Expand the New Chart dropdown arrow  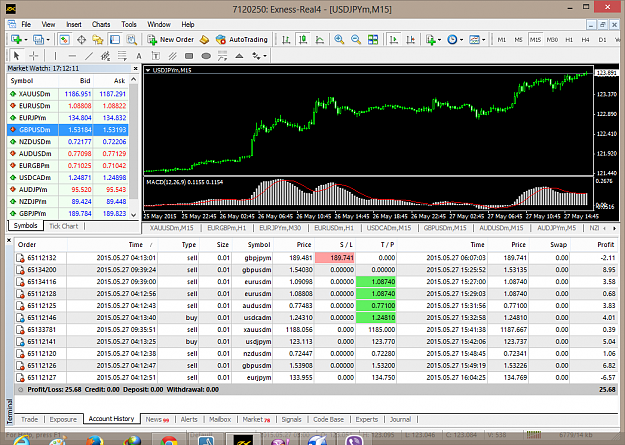(x=26, y=40)
